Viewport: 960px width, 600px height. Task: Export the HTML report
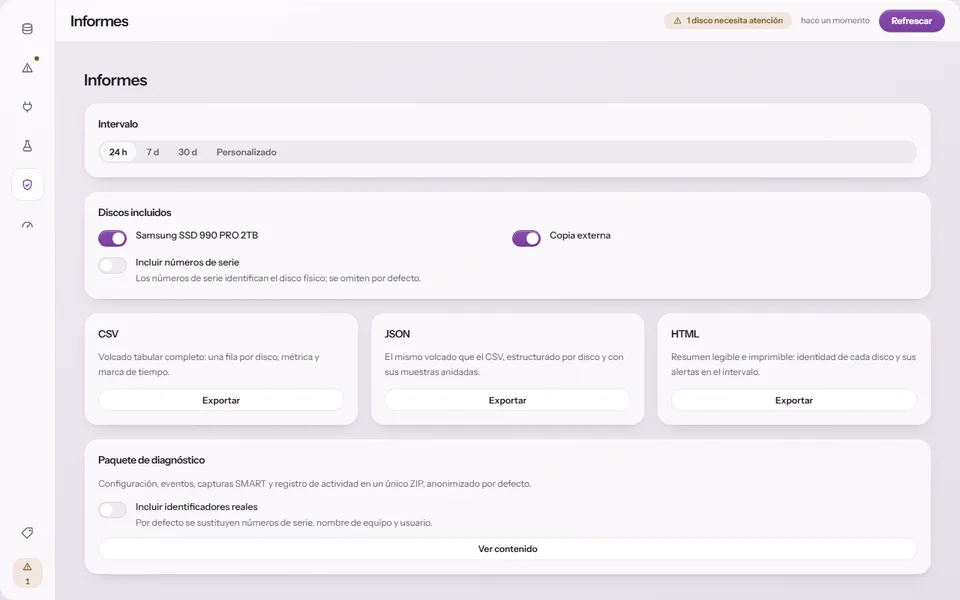tap(794, 400)
